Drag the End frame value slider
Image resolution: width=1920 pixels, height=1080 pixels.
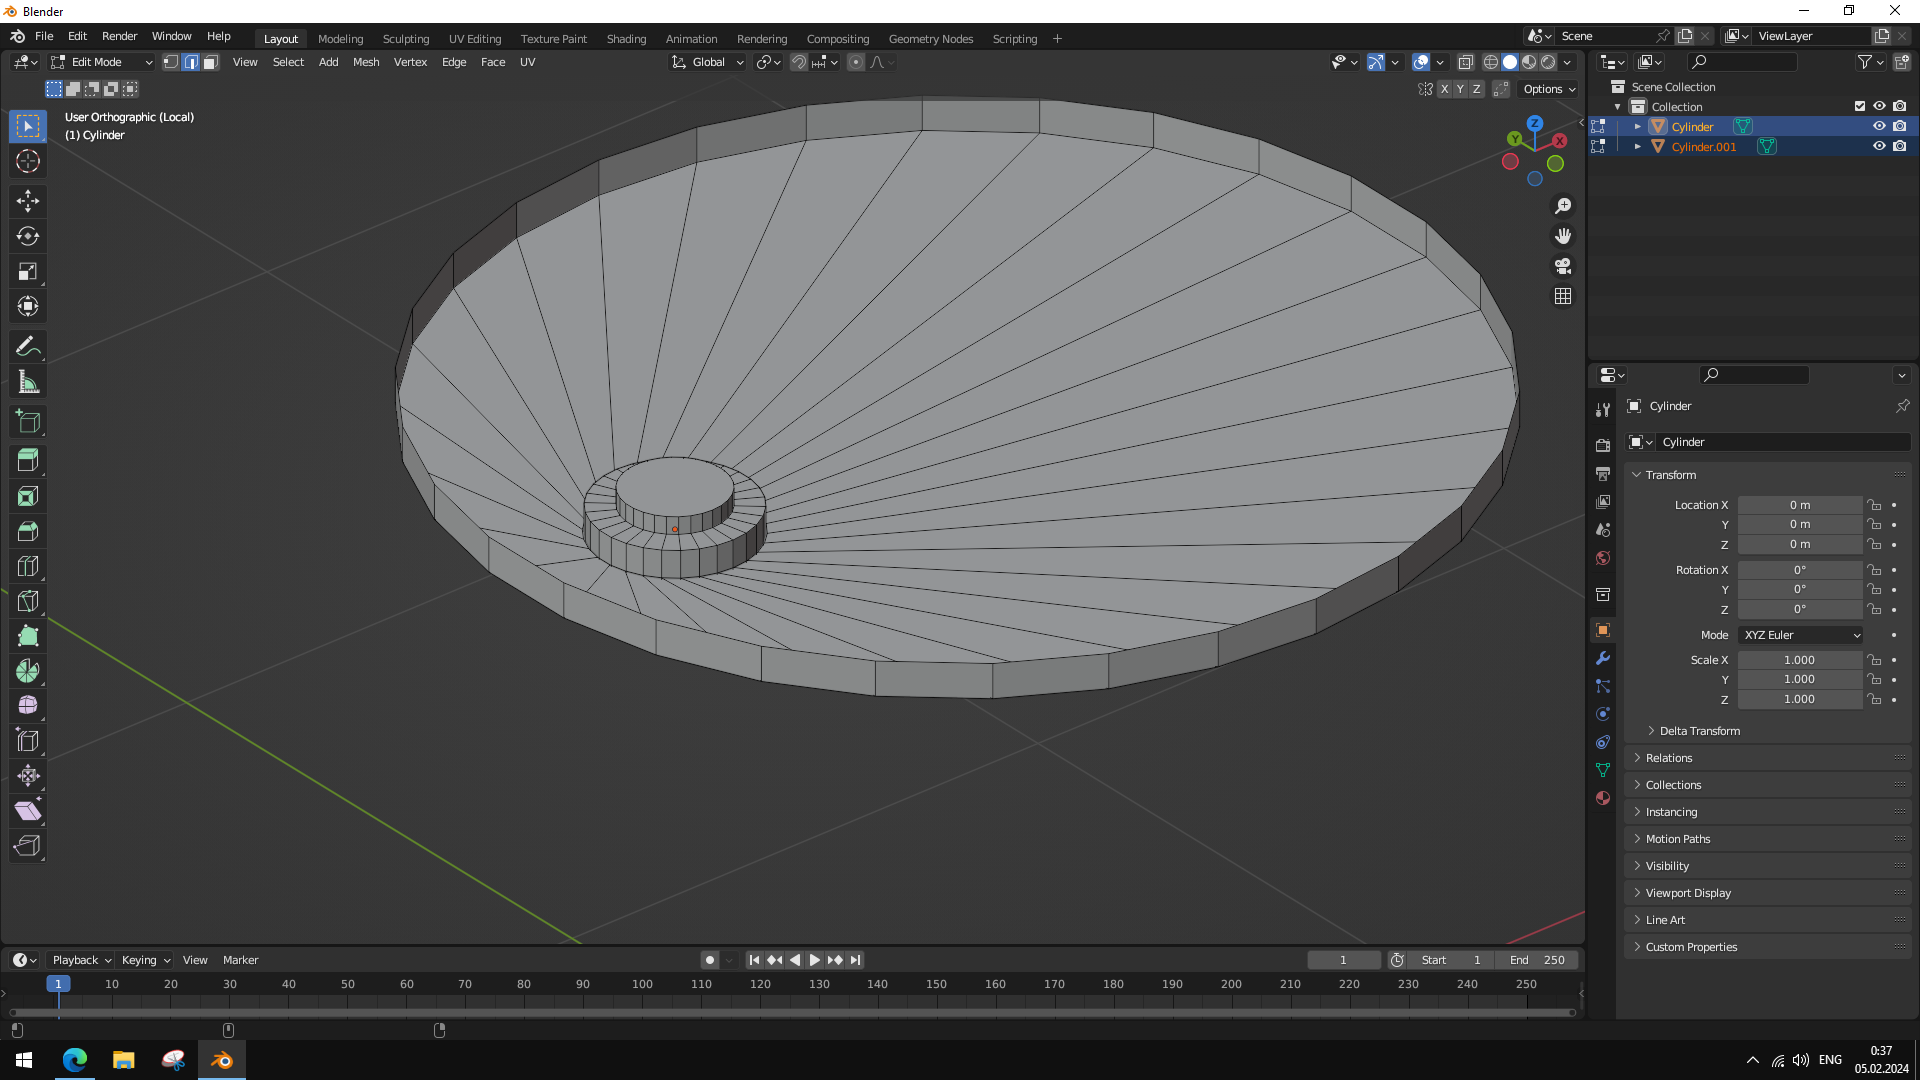[1536, 959]
